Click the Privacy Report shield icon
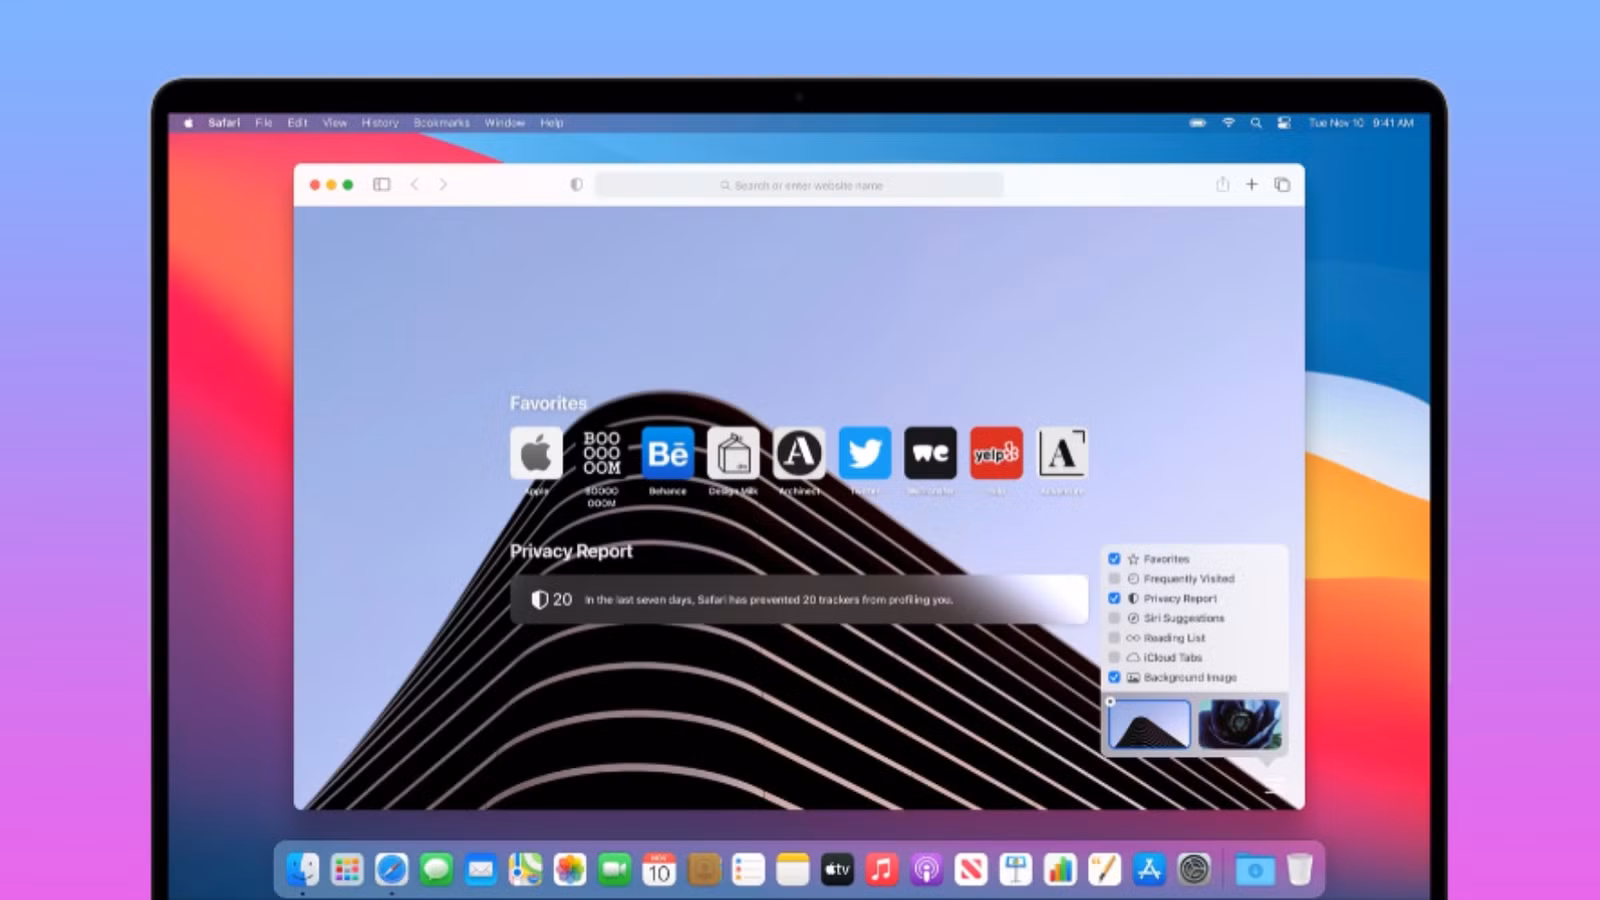Image resolution: width=1600 pixels, height=900 pixels. pyautogui.click(x=543, y=598)
